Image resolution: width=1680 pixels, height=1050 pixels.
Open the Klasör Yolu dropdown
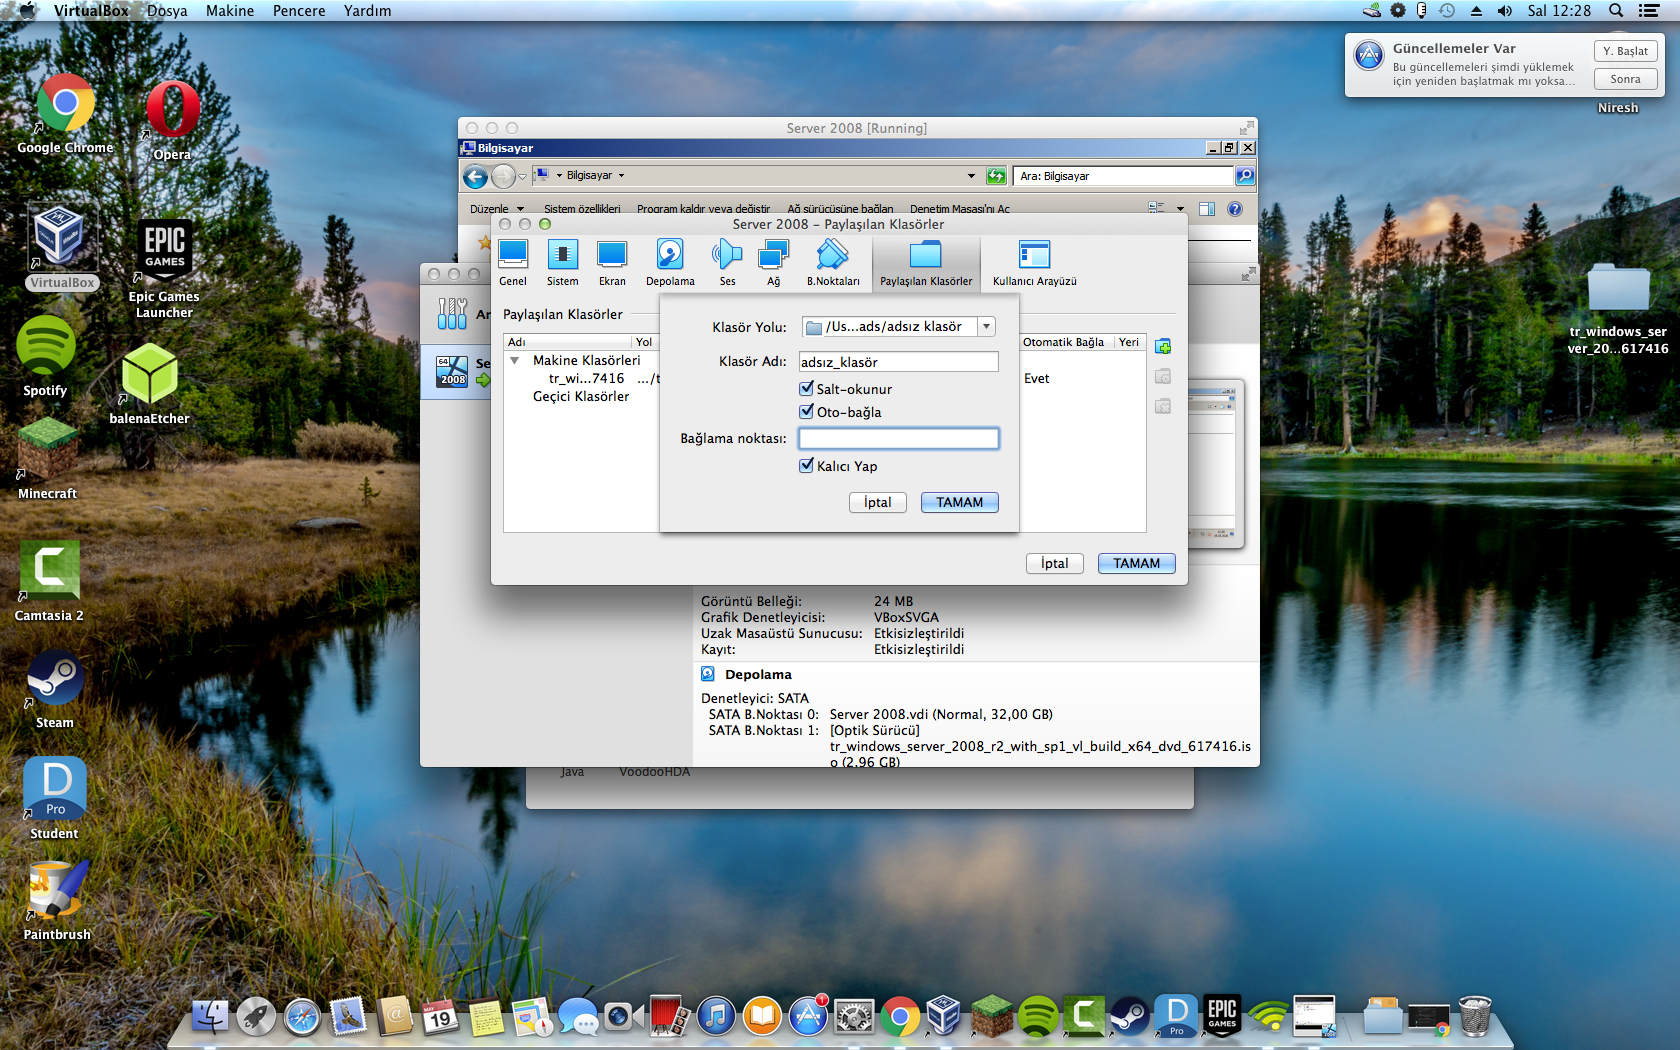(986, 327)
